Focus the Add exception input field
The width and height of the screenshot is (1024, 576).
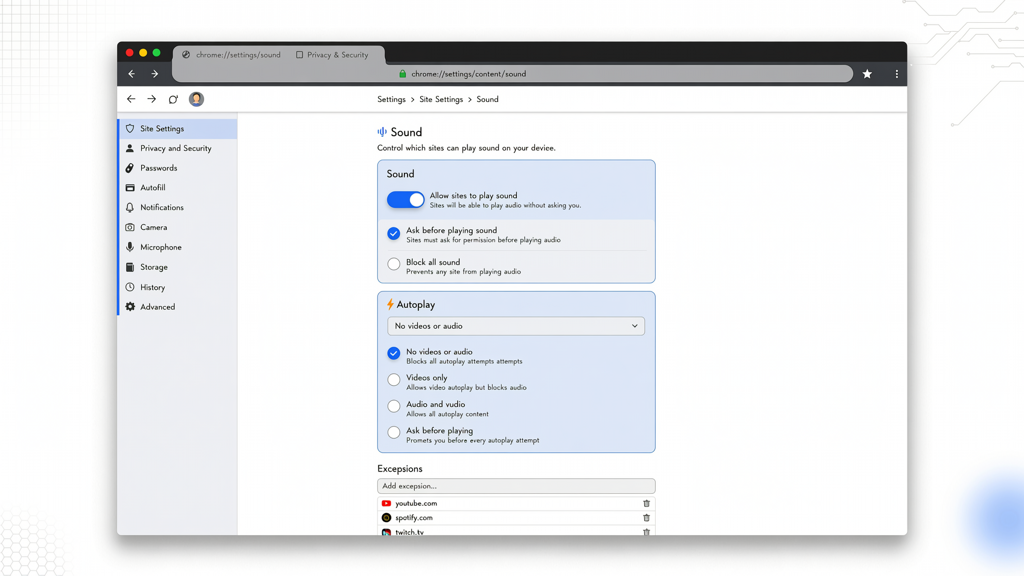coord(516,486)
